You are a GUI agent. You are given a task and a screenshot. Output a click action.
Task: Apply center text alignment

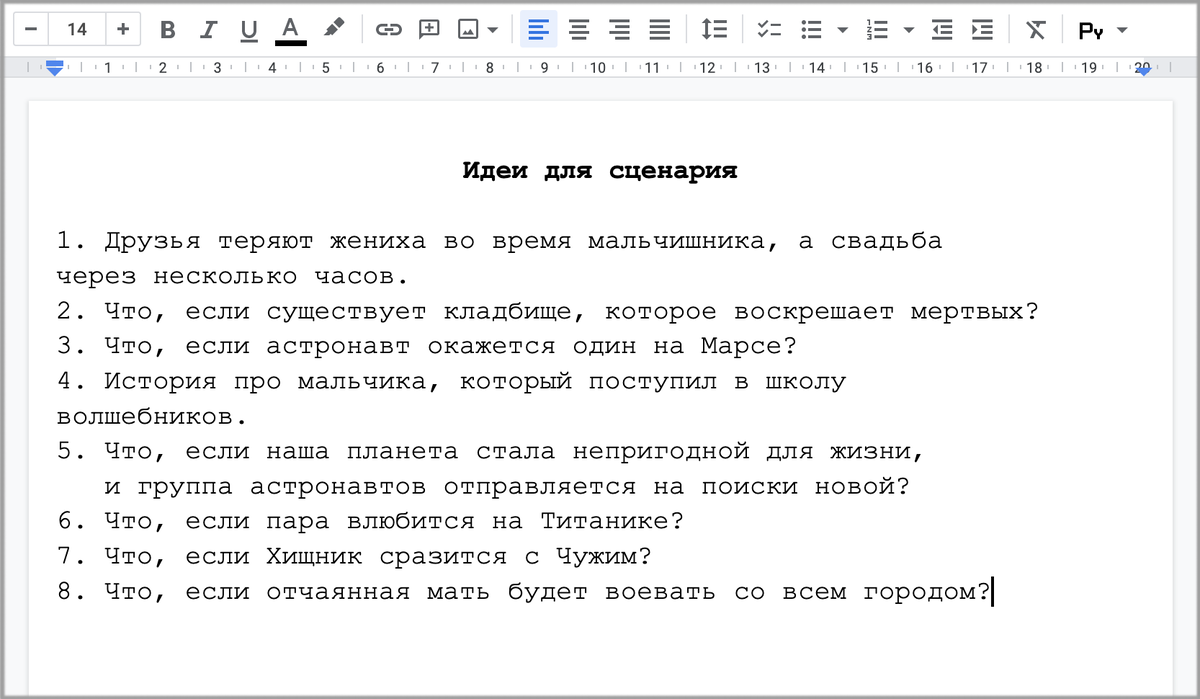pos(579,30)
